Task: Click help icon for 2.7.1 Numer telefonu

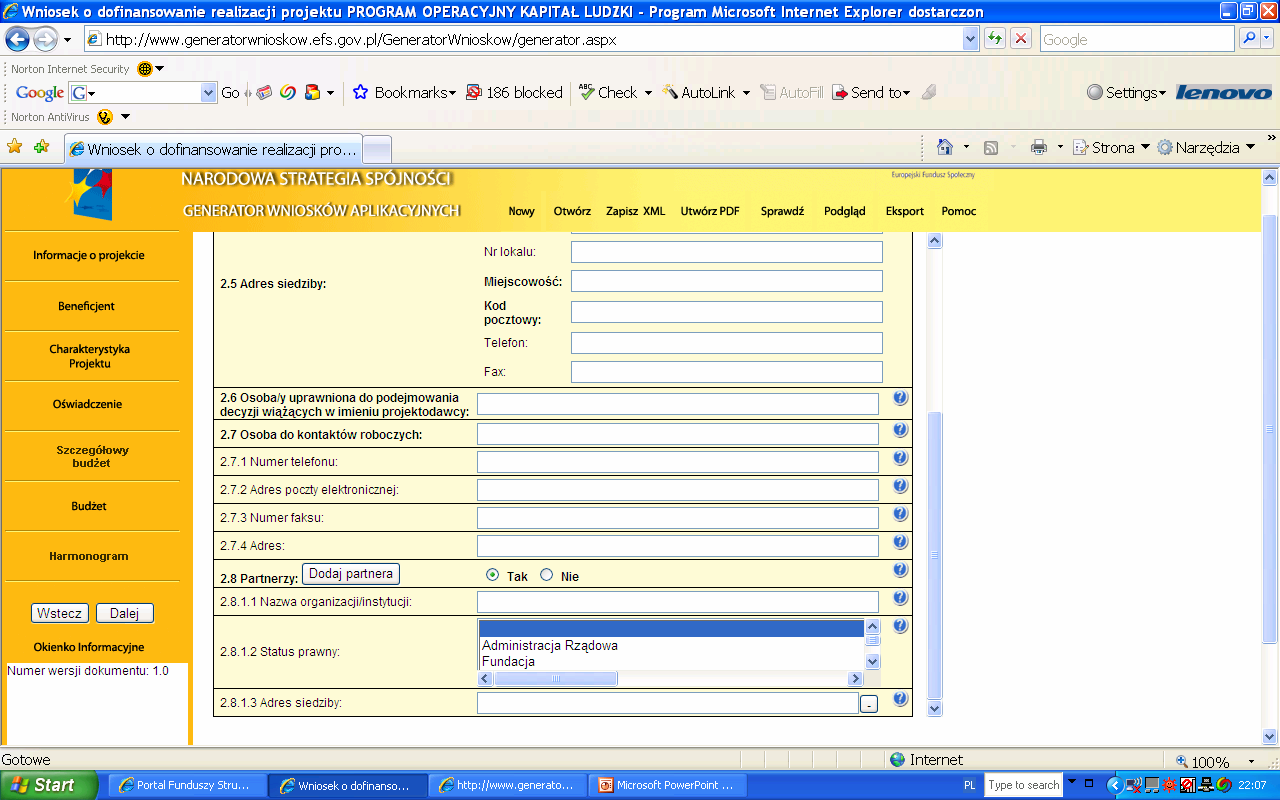Action: 900,458
